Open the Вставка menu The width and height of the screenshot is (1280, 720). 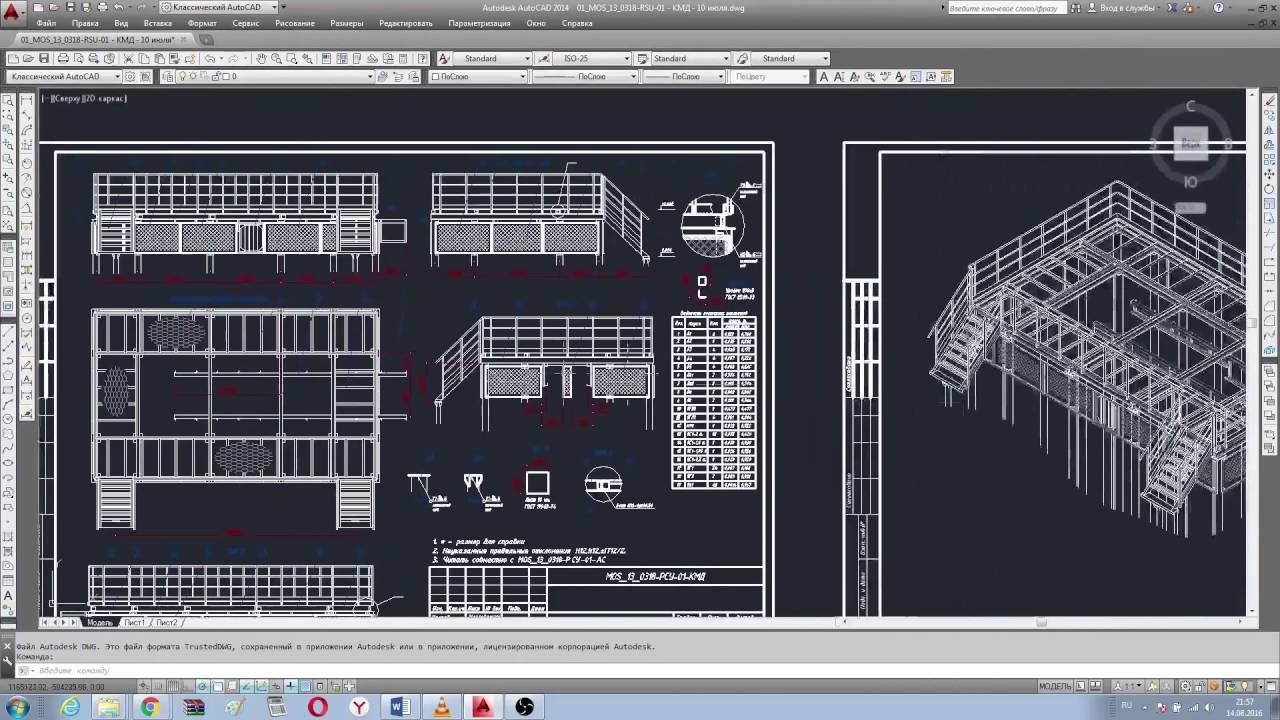(x=158, y=23)
